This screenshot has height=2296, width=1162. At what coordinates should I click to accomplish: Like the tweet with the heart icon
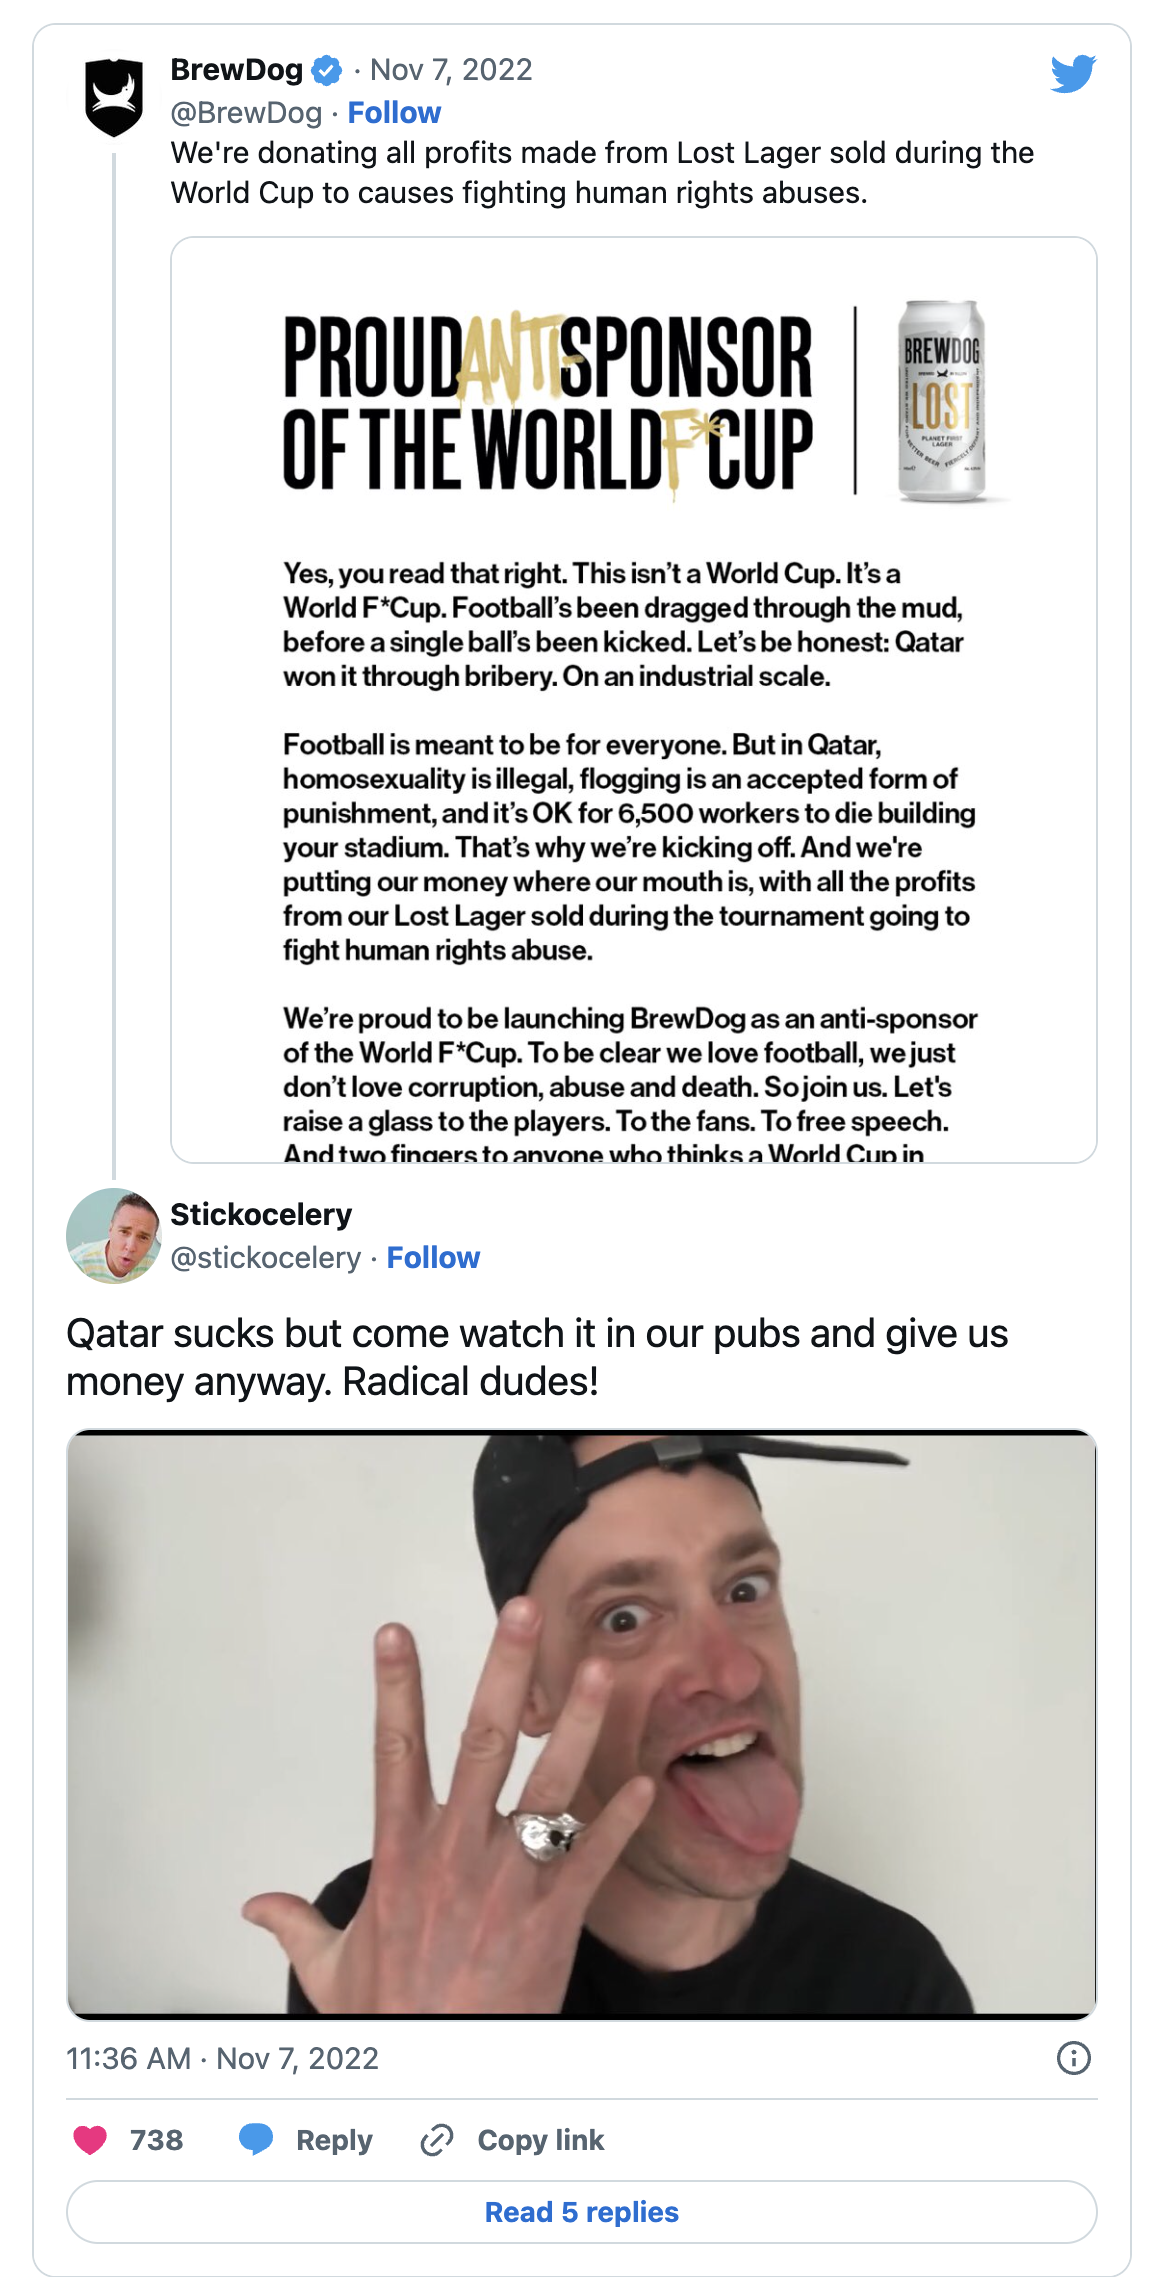(91, 2140)
